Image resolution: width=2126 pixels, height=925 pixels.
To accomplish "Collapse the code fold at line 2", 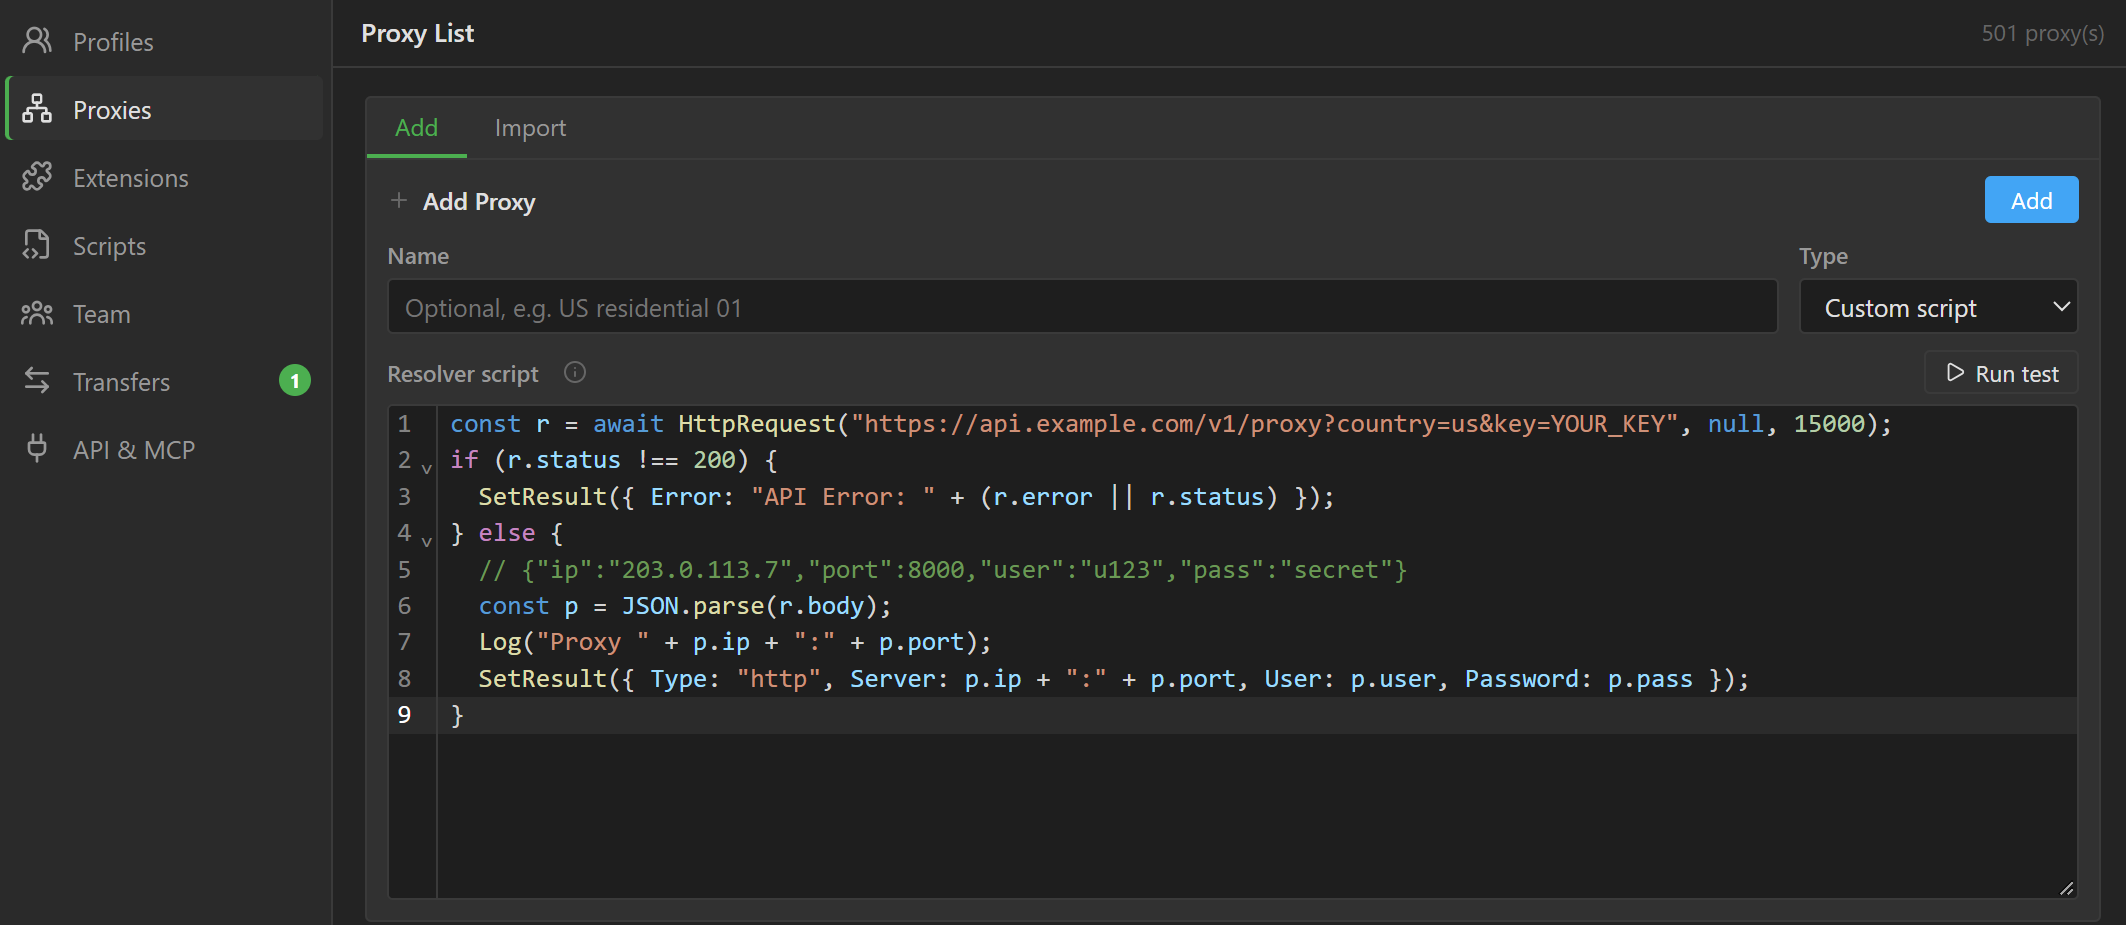I will 427,467.
